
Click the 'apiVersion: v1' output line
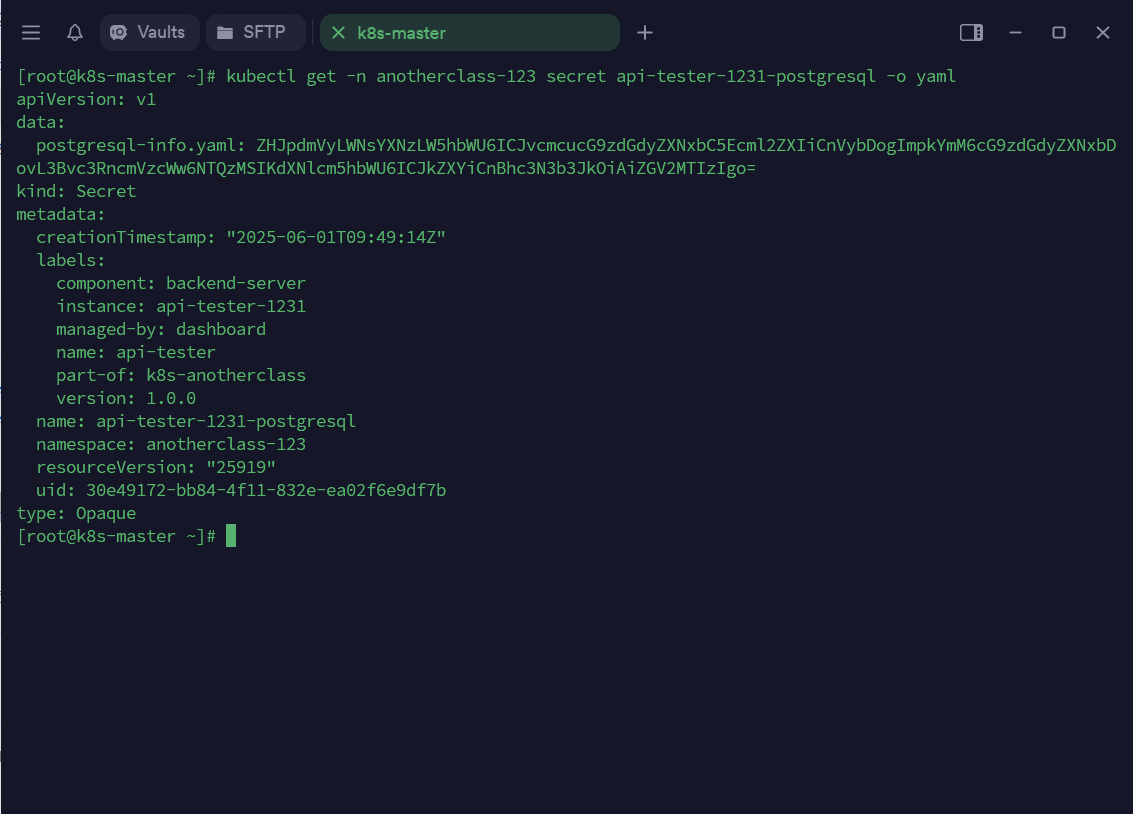(x=86, y=100)
